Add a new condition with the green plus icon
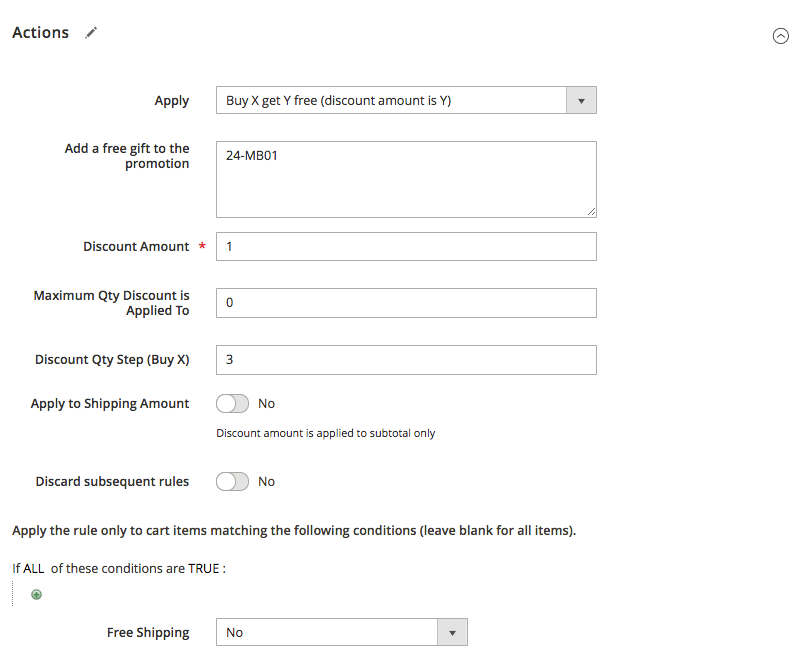The height and width of the screenshot is (659, 807). pos(37,594)
